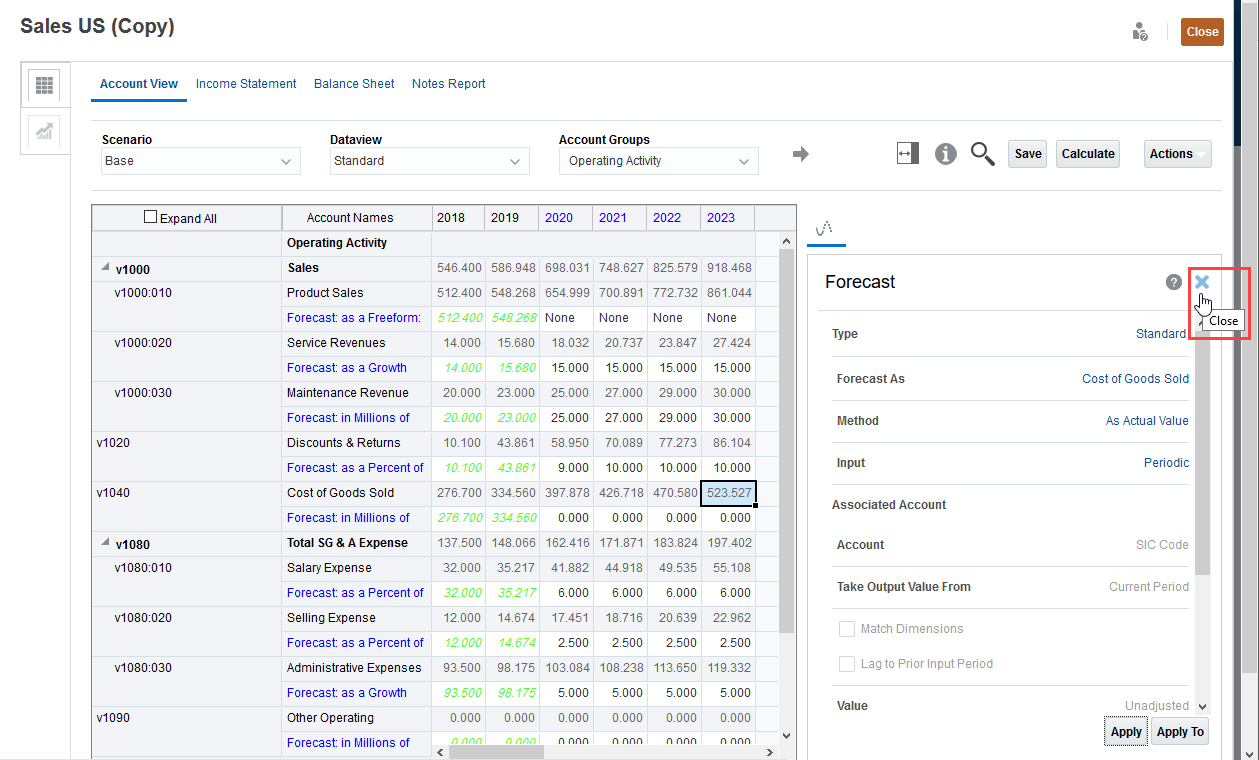Collapse the v1080 tree node
Viewport: 1259px width, 760px height.
[x=105, y=543]
